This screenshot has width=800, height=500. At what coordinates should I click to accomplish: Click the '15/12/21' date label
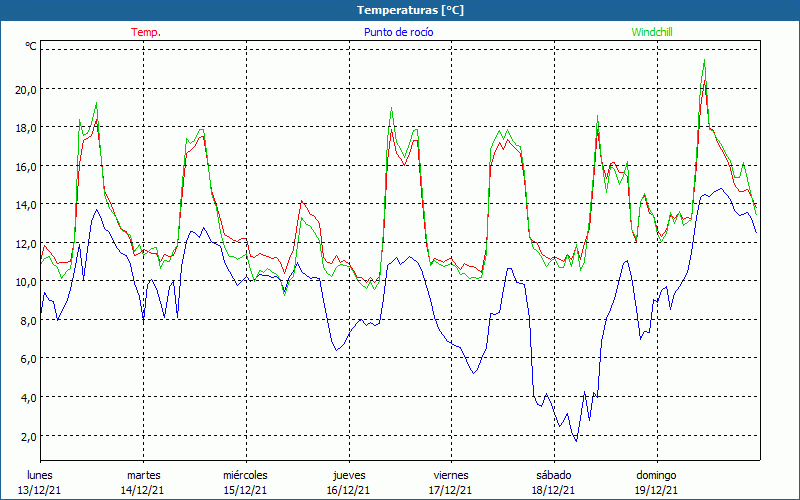pyautogui.click(x=245, y=490)
